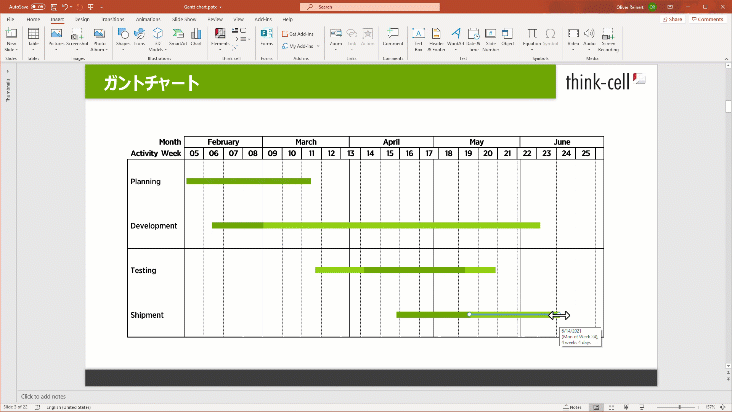Image resolution: width=732 pixels, height=412 pixels.
Task: Open Ribbon Display Options button
Action: pyautogui.click(x=670, y=7)
